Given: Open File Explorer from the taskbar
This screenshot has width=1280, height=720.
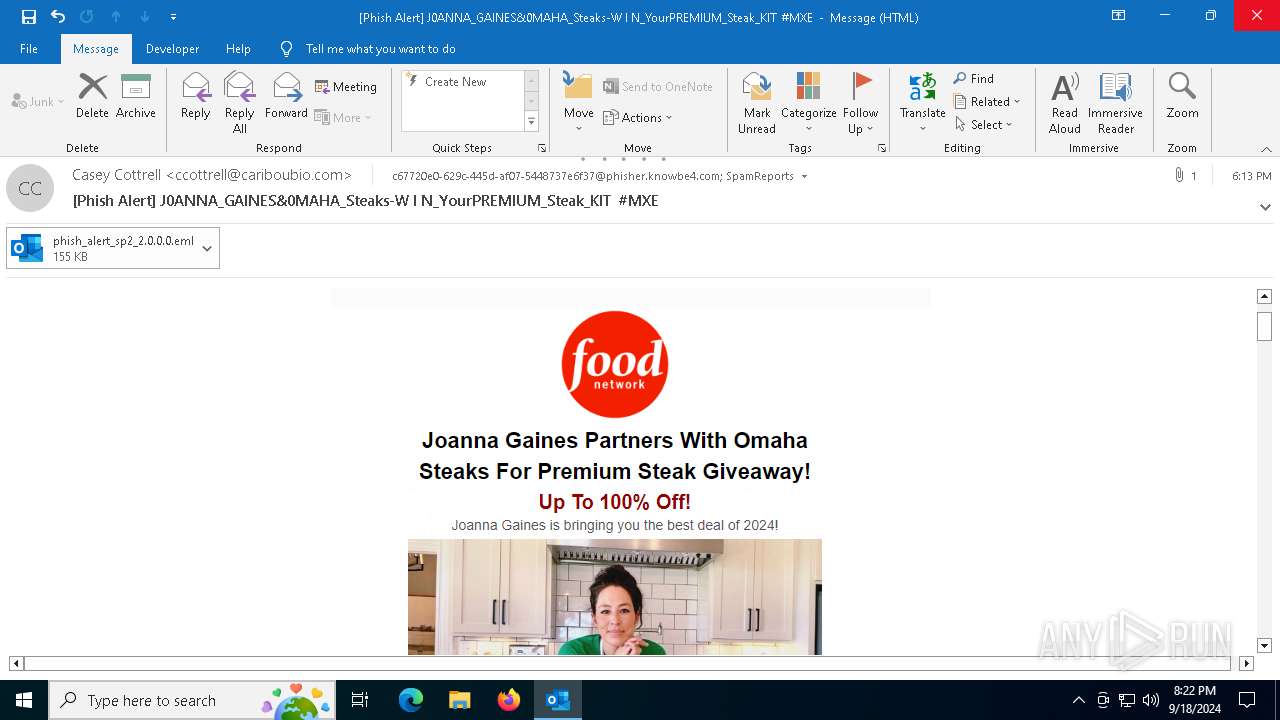Looking at the screenshot, I should 459,700.
